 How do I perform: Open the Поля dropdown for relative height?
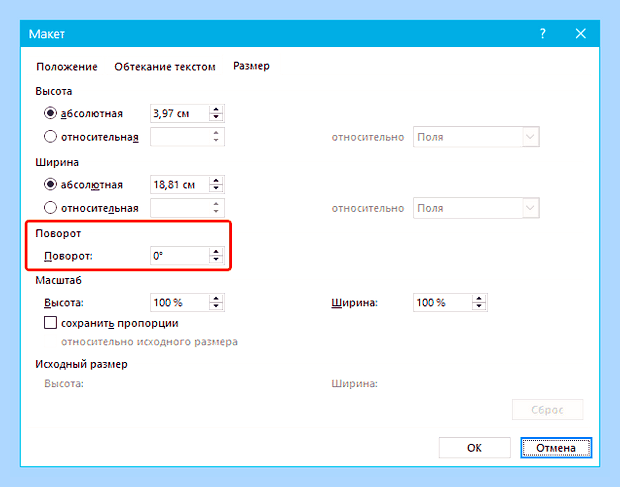[476, 137]
